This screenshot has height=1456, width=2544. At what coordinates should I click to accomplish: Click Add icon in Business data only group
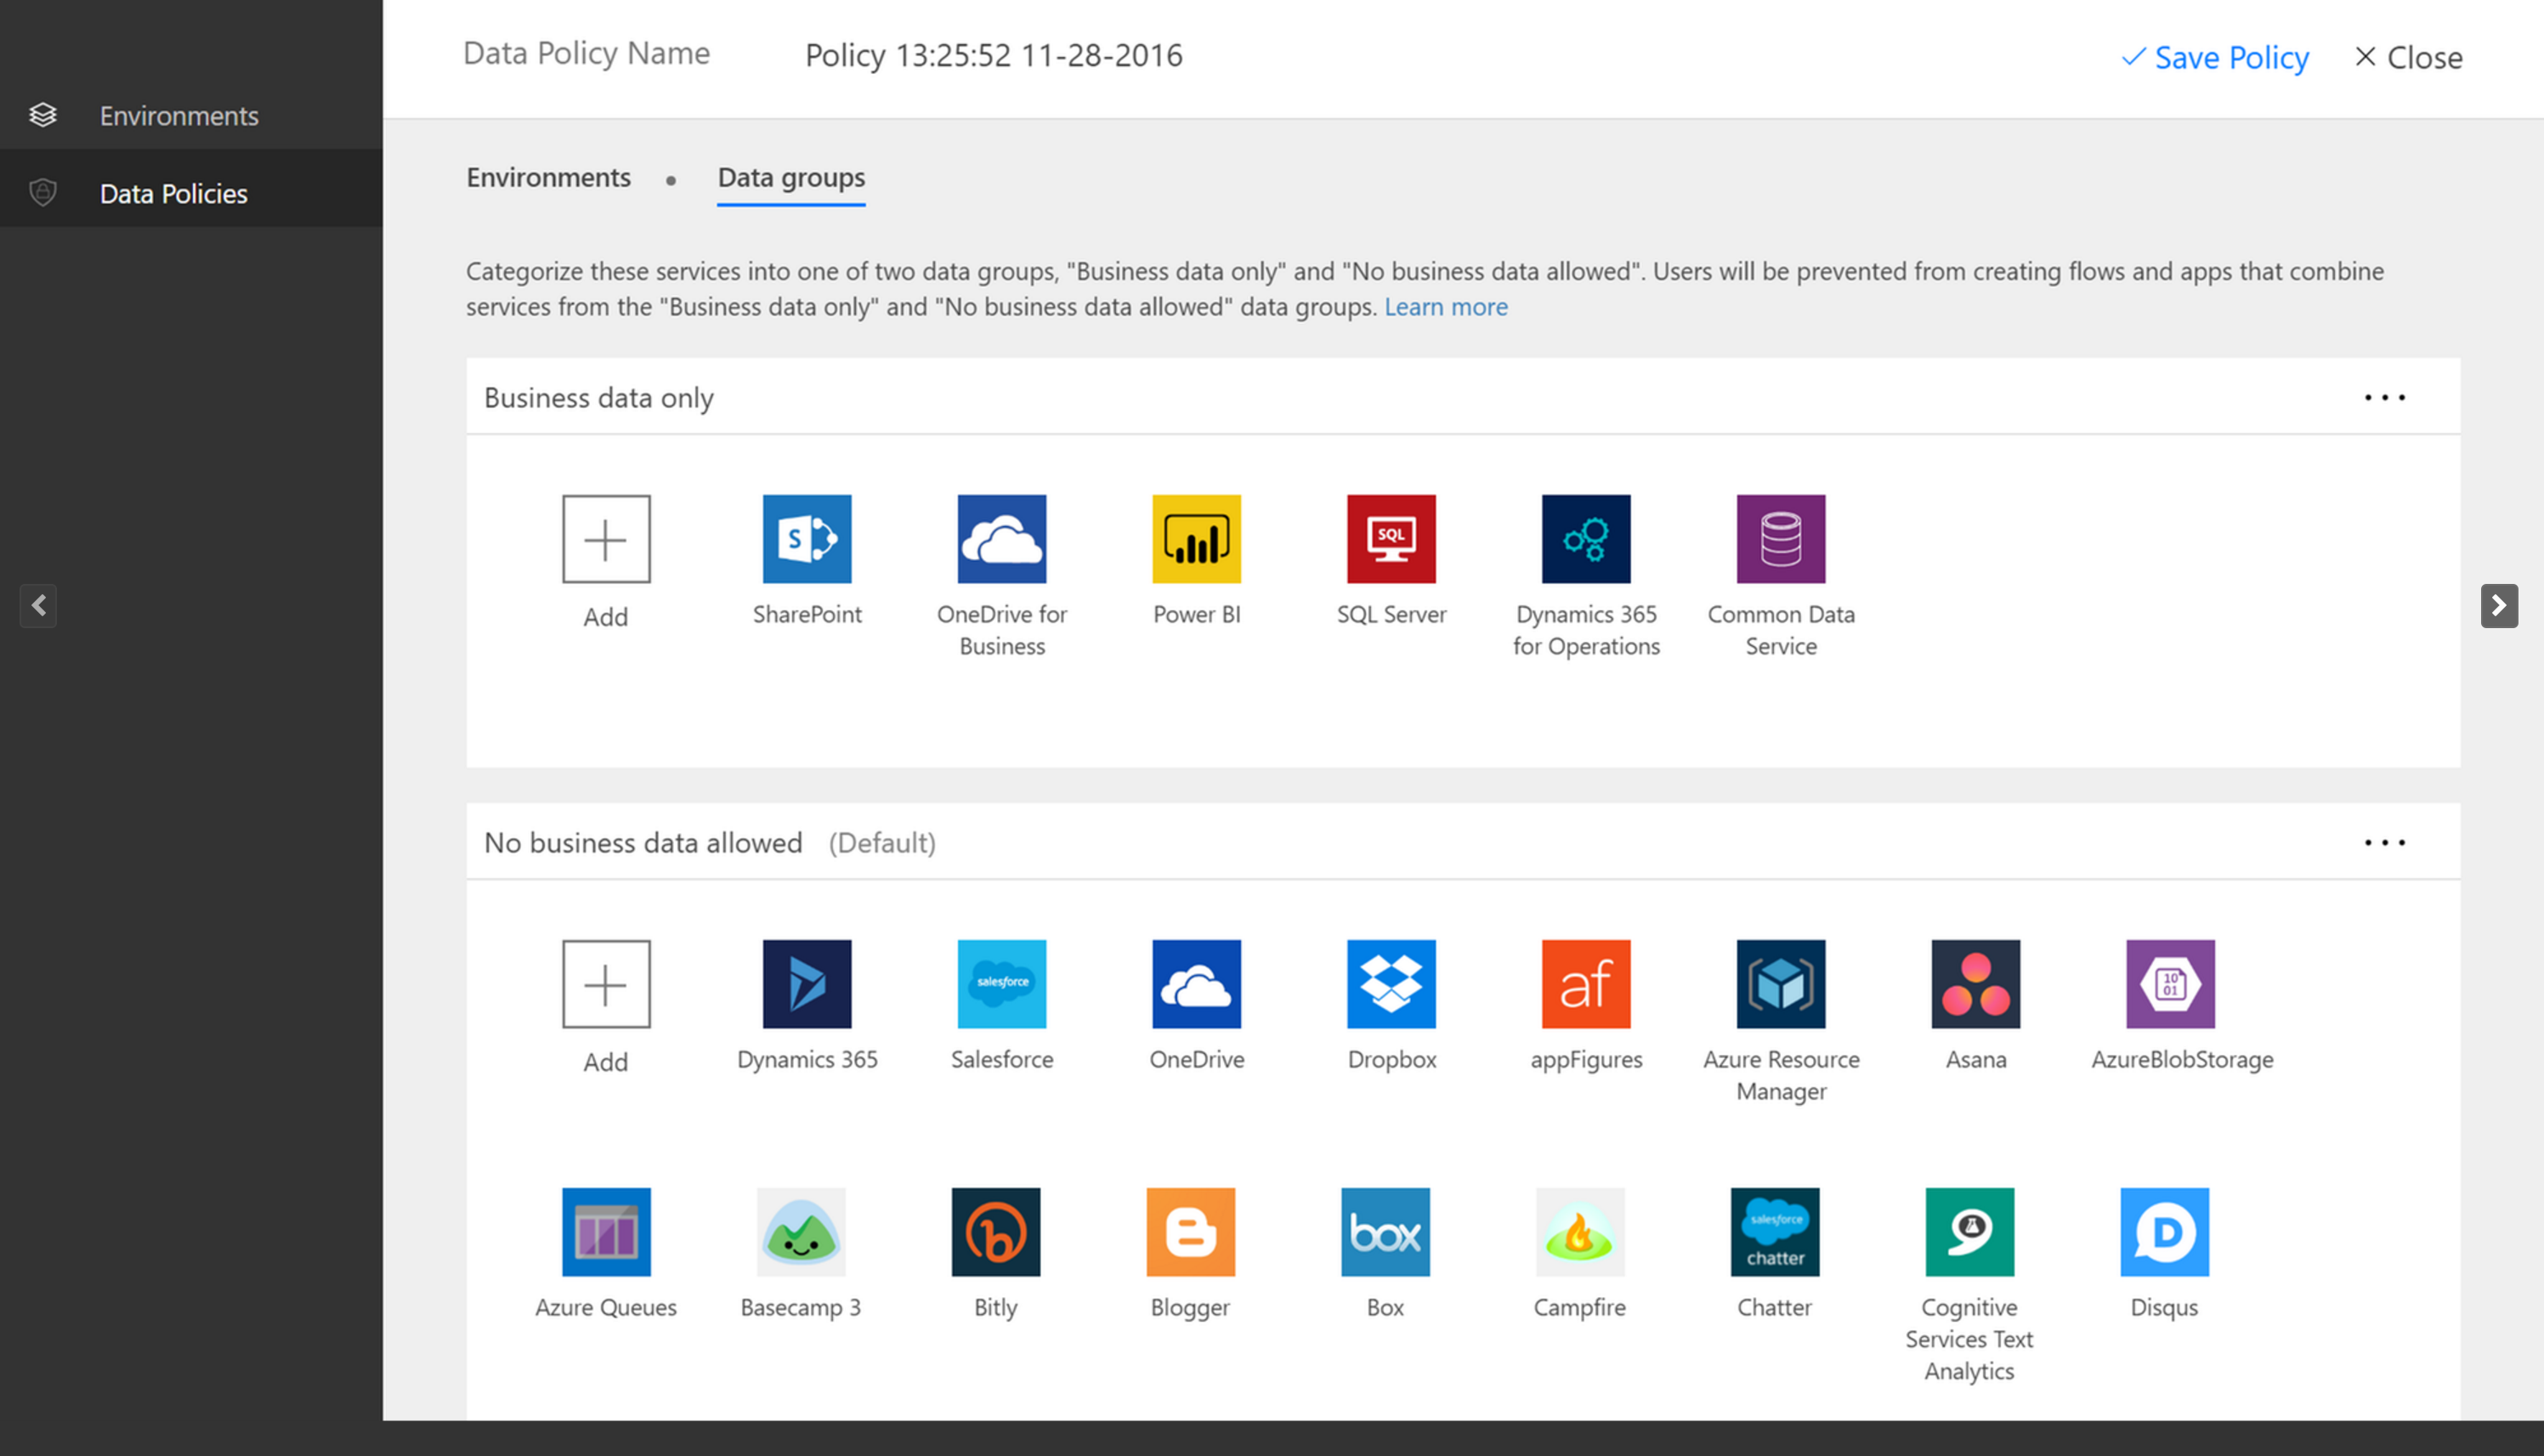(x=606, y=538)
